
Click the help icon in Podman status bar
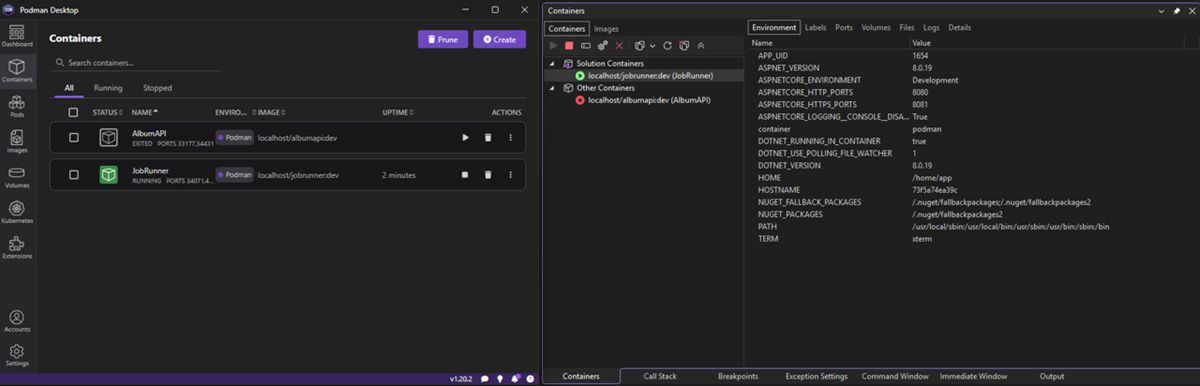(530, 379)
